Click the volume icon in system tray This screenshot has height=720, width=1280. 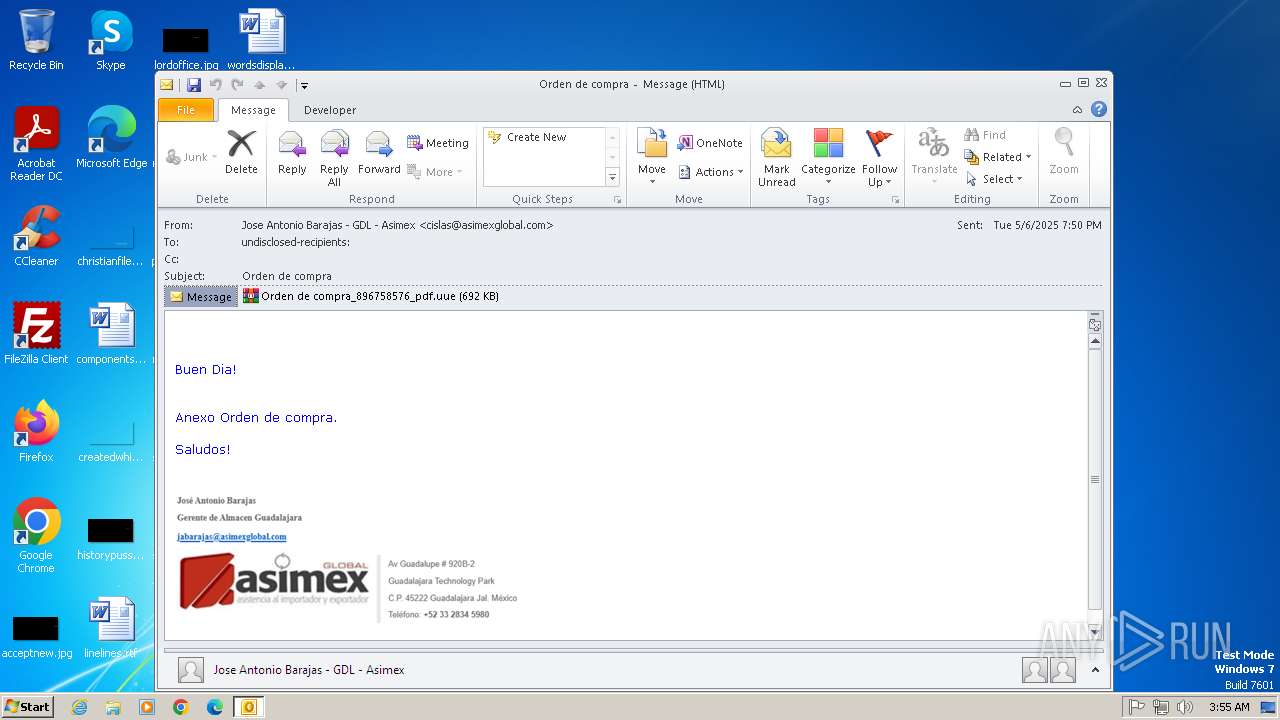1185,707
